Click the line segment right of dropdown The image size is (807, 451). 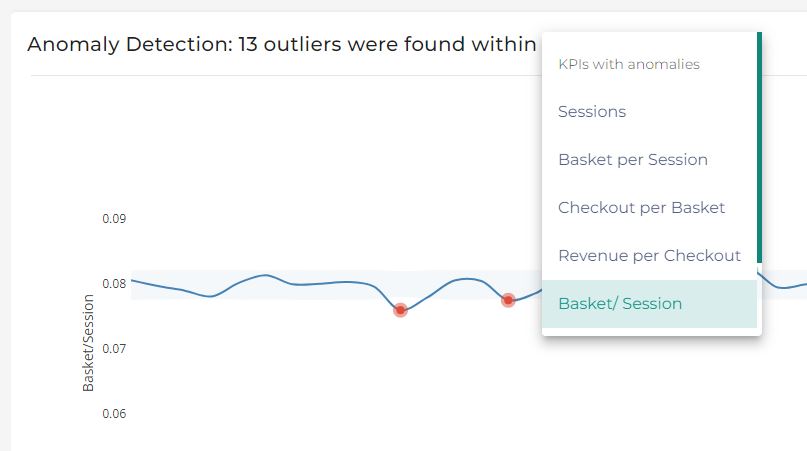tap(783, 286)
